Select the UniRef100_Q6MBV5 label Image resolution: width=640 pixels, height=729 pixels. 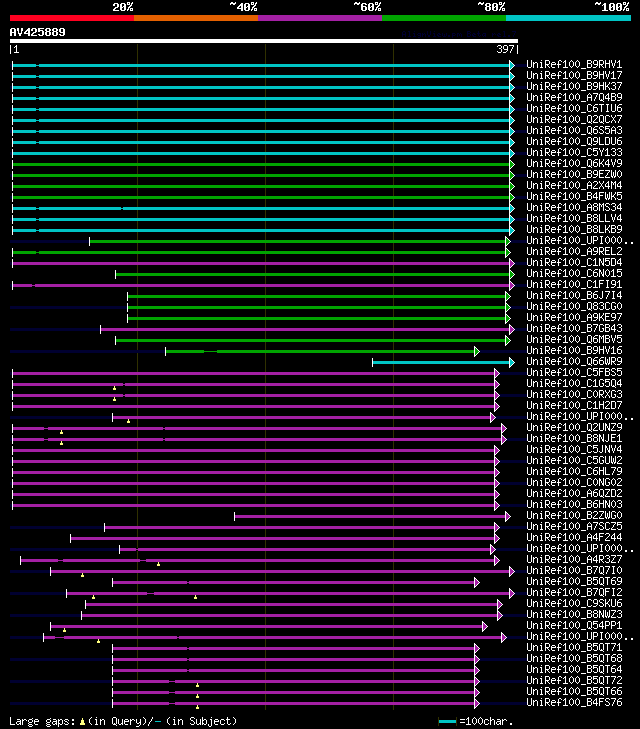574,339
